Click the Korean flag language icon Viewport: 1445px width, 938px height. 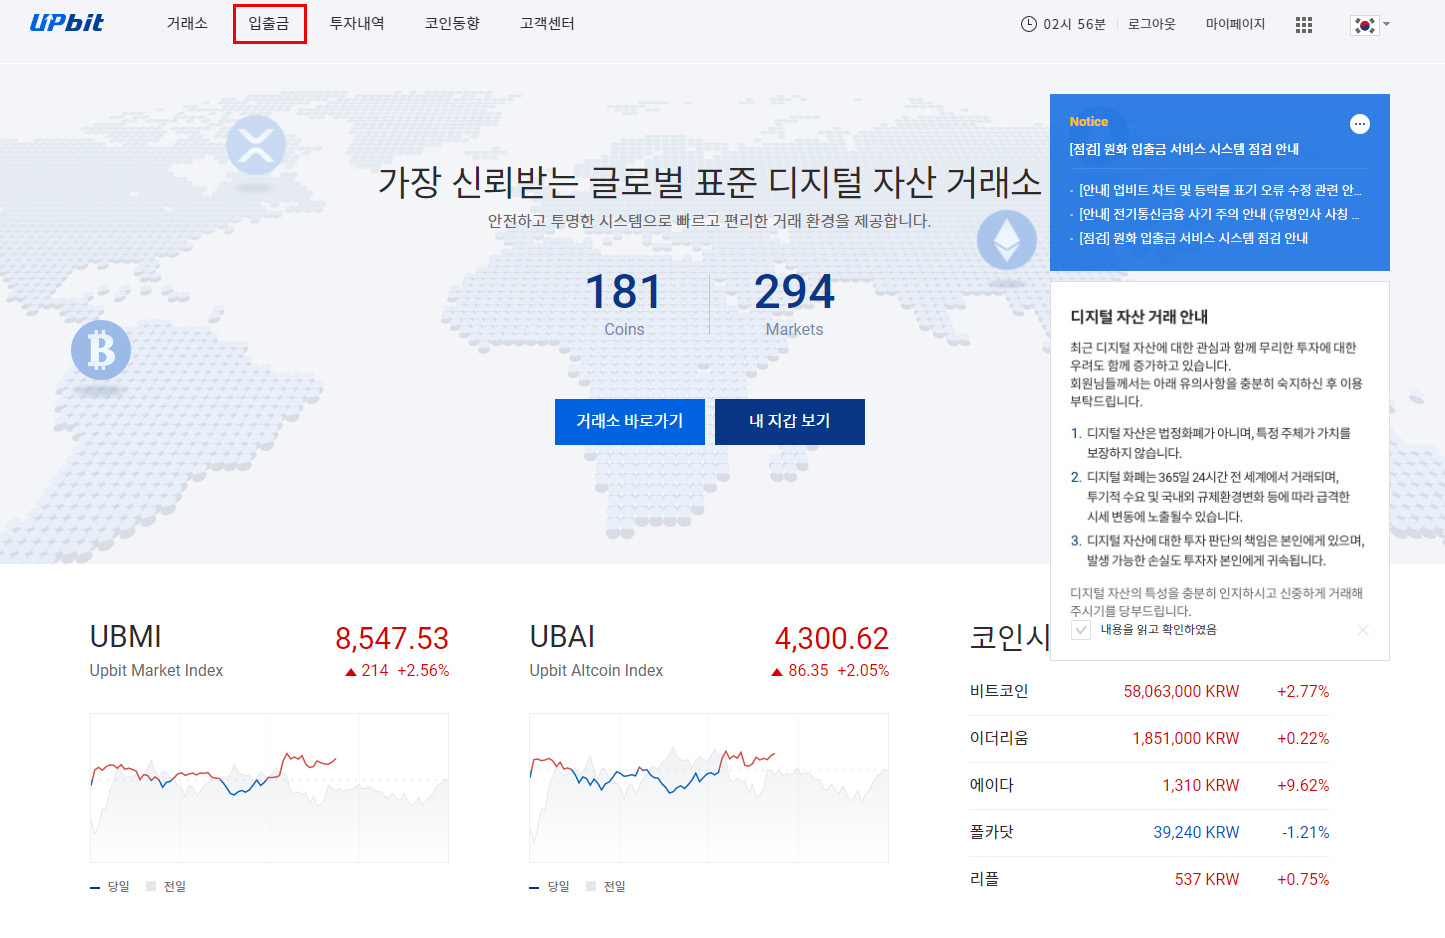(1364, 25)
